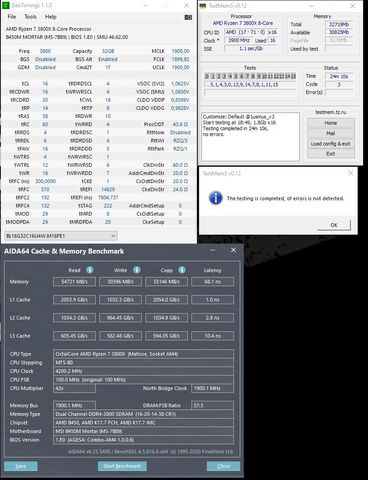Screen dimensions: 368x480
Task: Click the screenshot camera icon in ZenTimings
Action: coord(188,17)
